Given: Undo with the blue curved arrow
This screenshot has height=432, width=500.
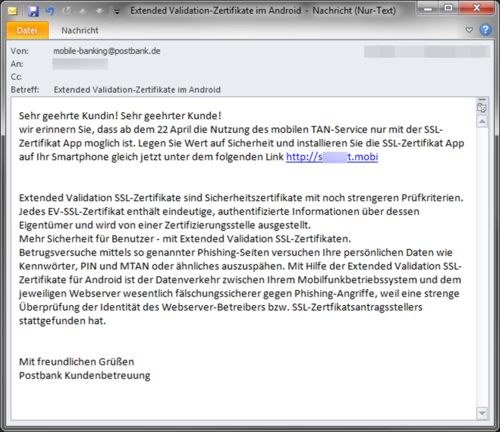Looking at the screenshot, I should tap(50, 11).
